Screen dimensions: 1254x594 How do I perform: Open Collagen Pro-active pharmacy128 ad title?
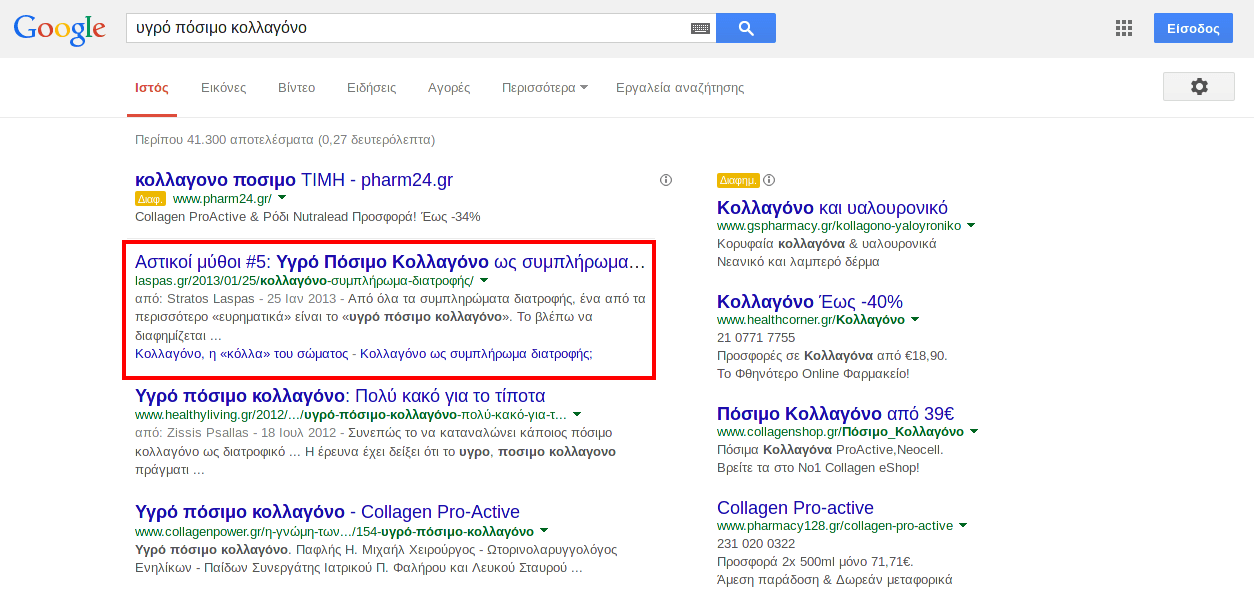(x=795, y=508)
